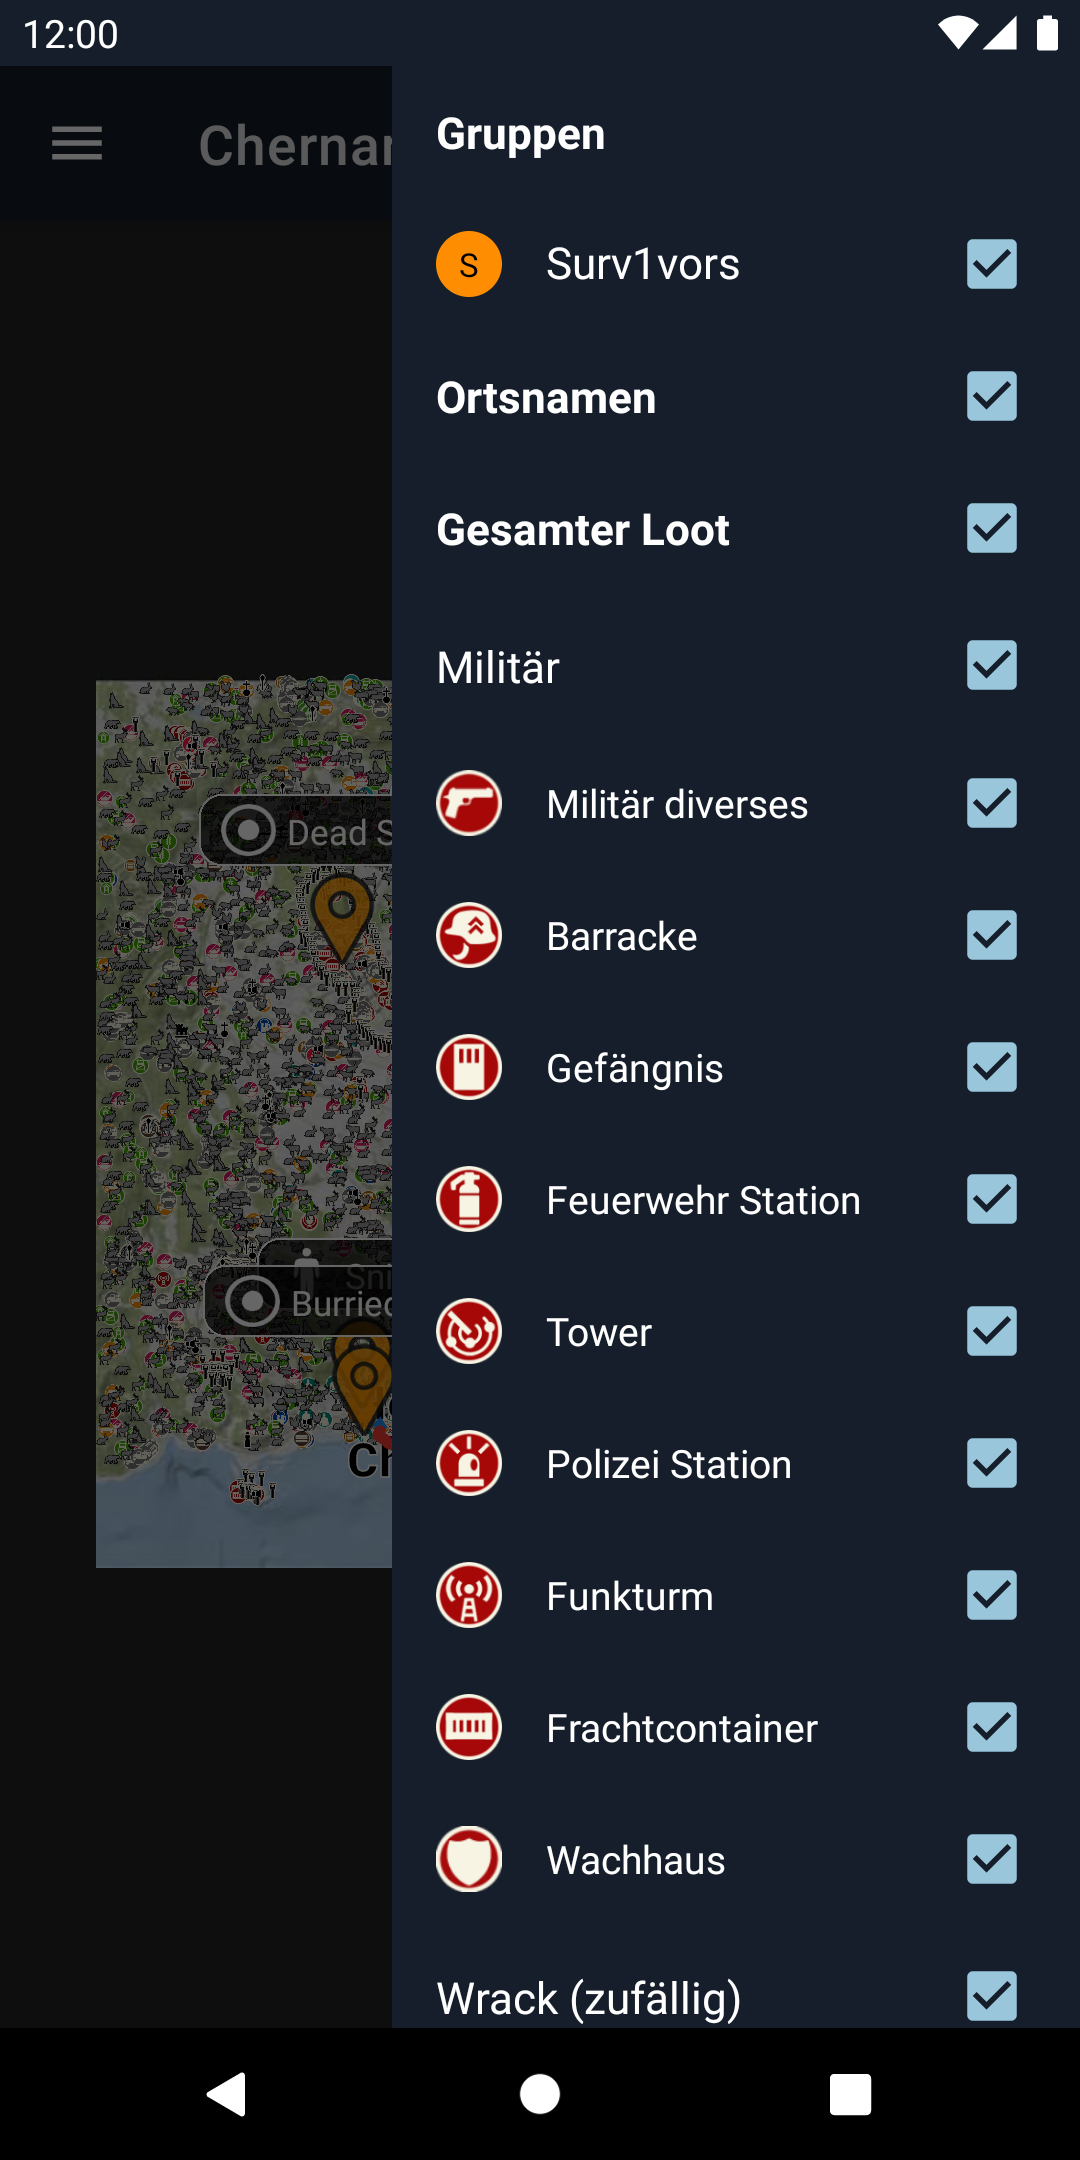1080x2160 pixels.
Task: Tap the Feuerwehr Station extinguisher icon
Action: 469,1200
